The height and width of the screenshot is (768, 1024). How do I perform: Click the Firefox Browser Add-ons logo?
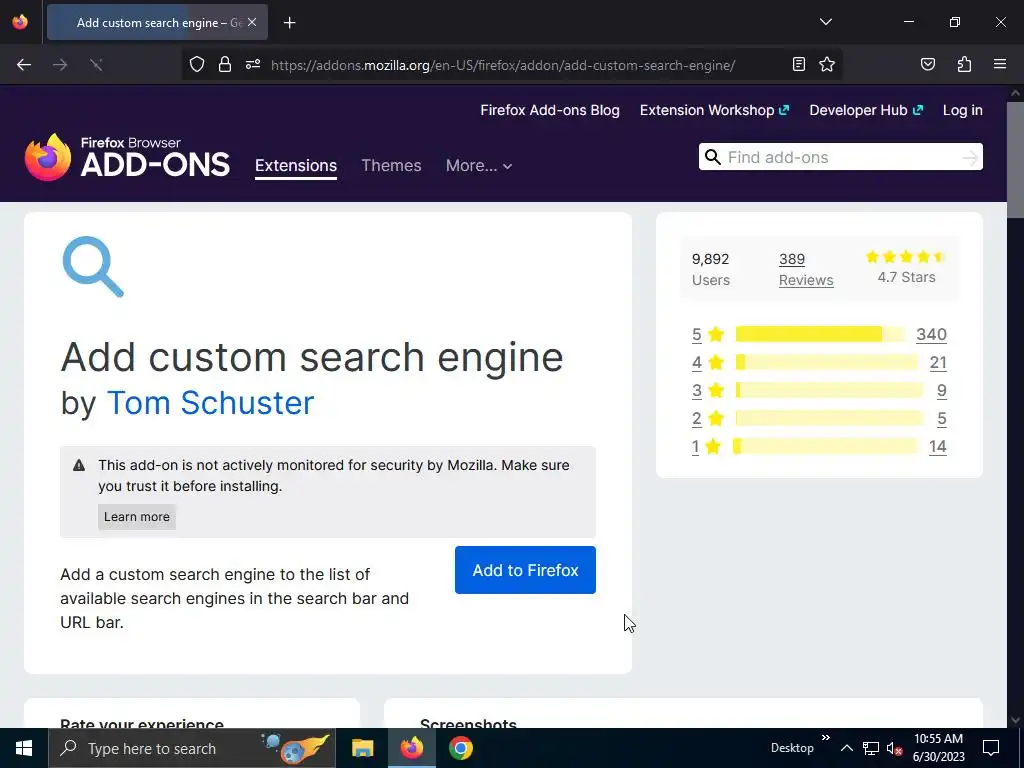pos(127,157)
